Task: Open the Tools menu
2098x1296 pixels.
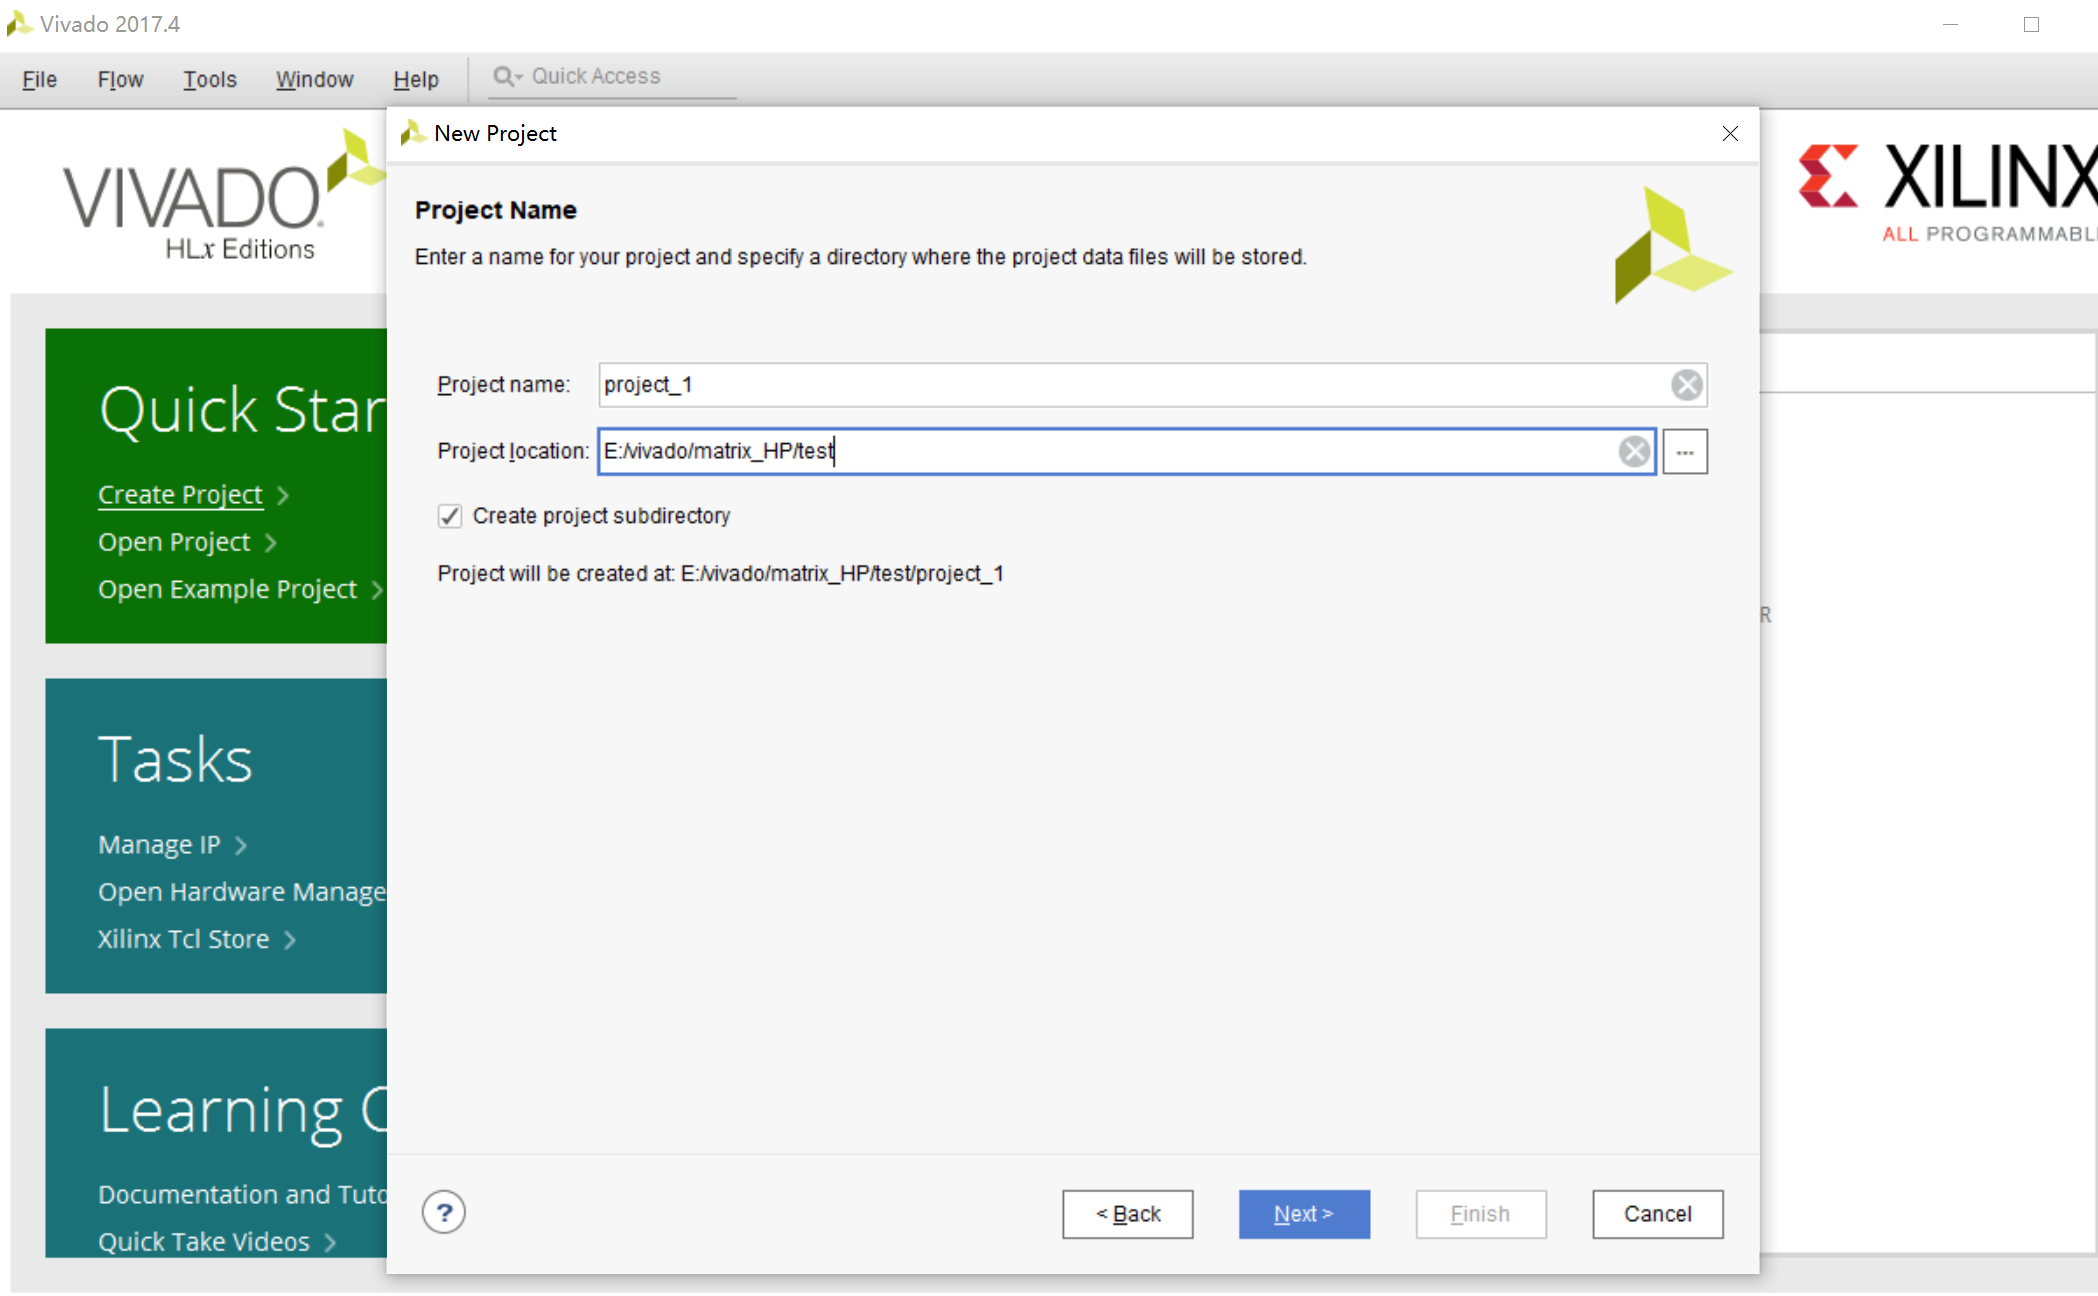Action: (x=209, y=79)
